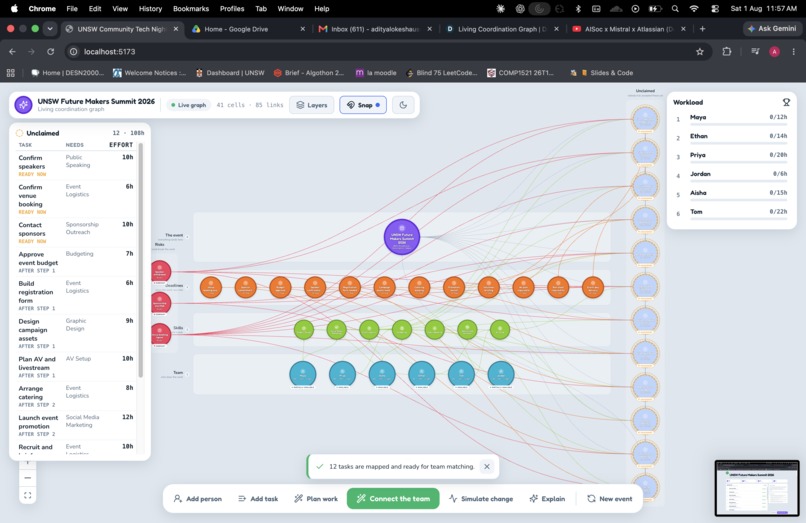Click the Unclaimed dashed circle icon

pos(20,133)
